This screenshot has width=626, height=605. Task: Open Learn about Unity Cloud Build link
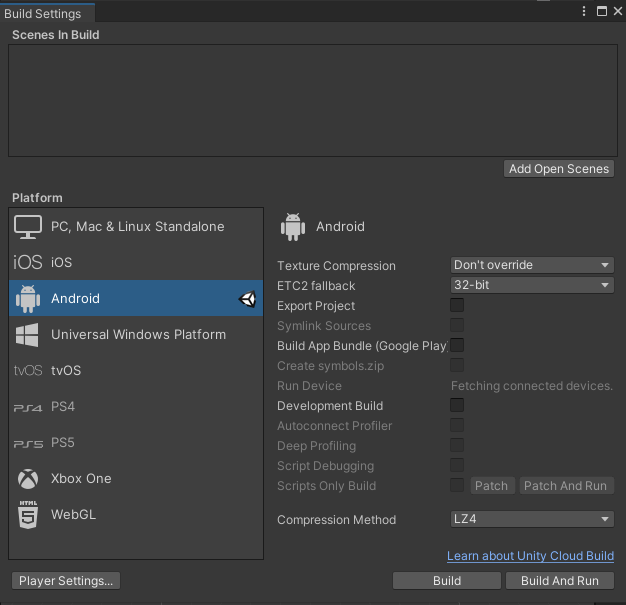coord(530,556)
